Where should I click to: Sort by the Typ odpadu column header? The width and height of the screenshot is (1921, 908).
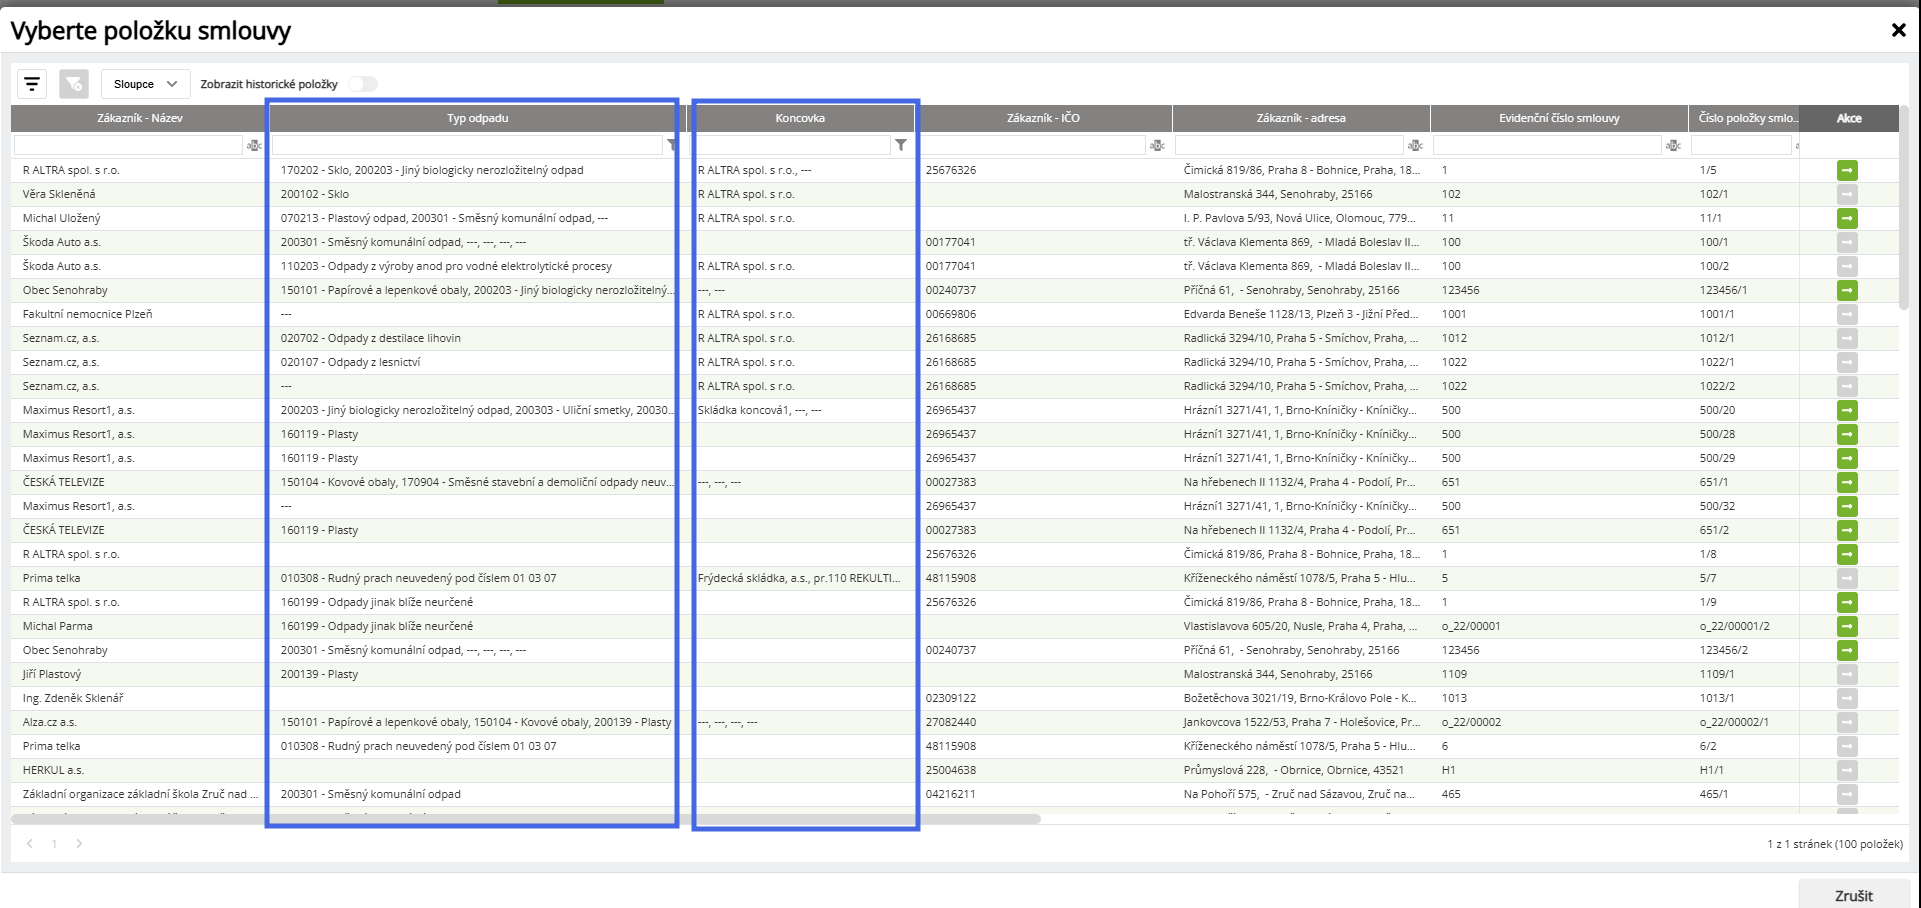(477, 118)
